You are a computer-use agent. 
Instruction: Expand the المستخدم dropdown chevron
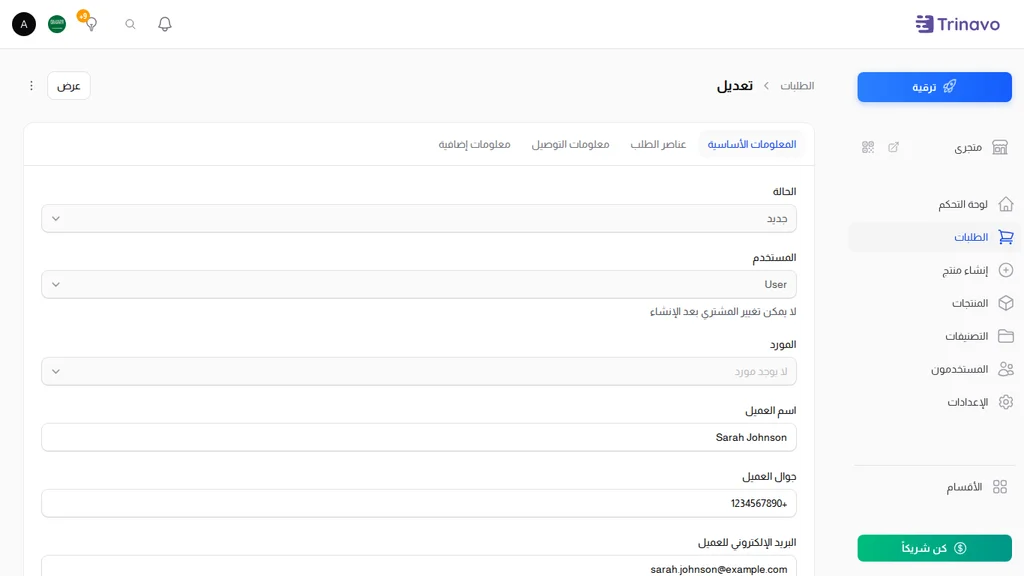(x=56, y=285)
